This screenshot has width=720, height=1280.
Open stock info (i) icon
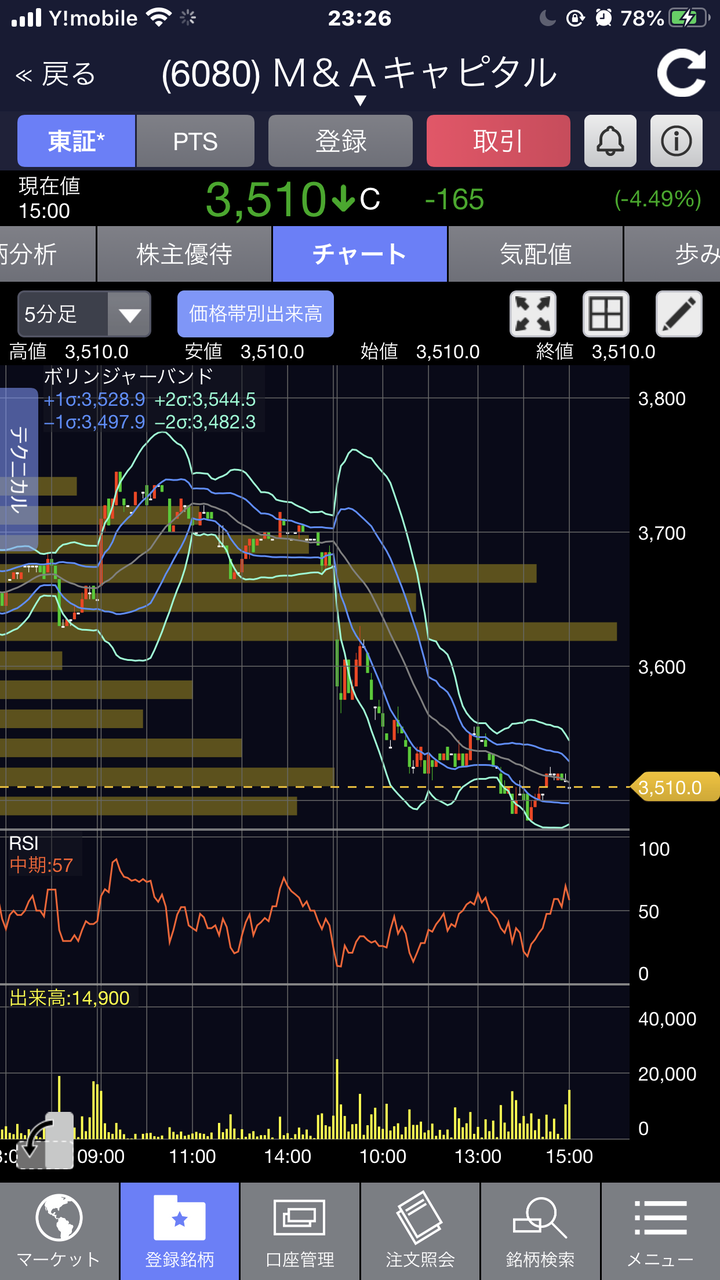tap(677, 141)
